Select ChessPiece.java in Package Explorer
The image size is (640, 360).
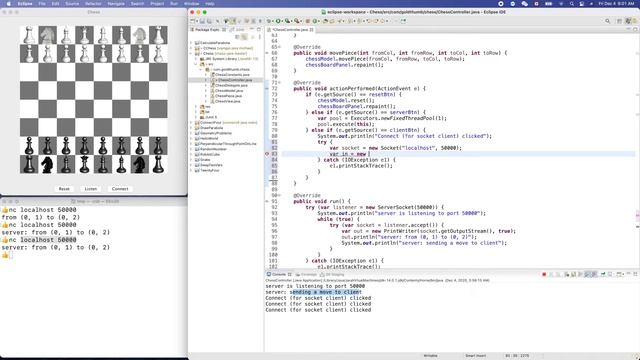point(228,96)
